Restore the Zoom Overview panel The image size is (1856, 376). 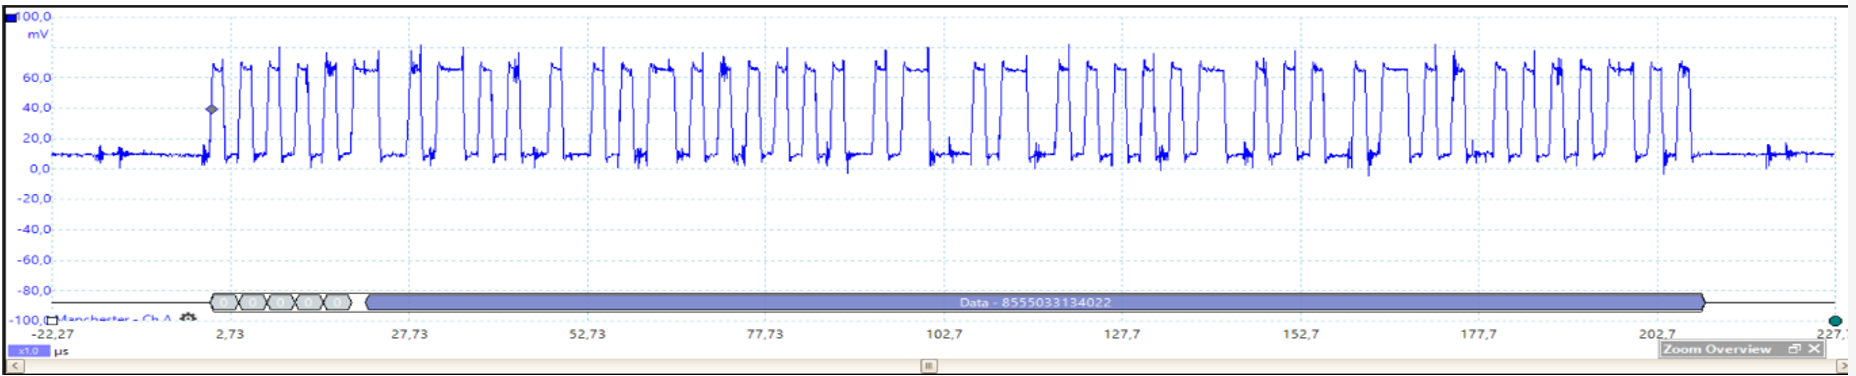[x=1795, y=349]
